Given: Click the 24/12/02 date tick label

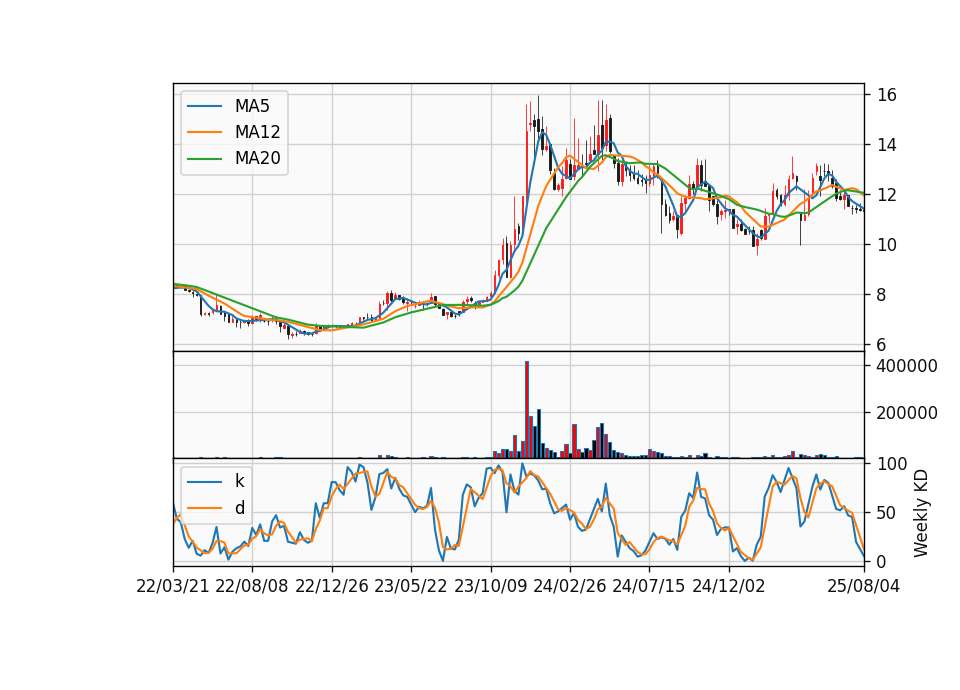Looking at the screenshot, I should click(729, 586).
